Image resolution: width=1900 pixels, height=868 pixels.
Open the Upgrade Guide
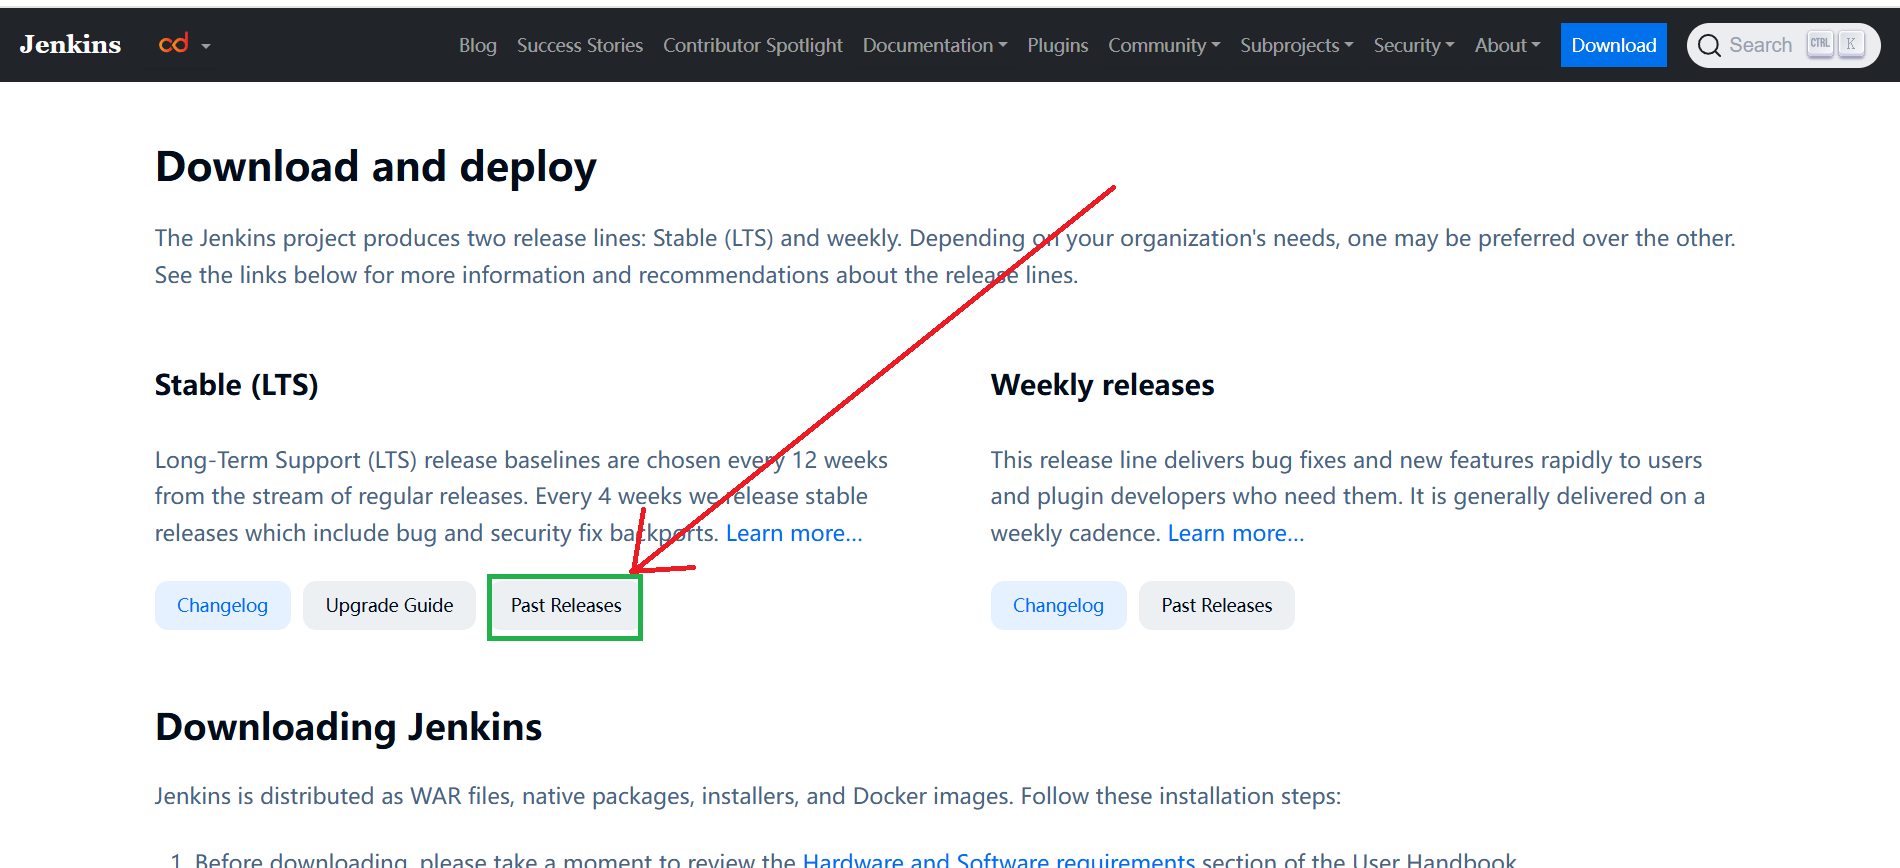point(389,605)
